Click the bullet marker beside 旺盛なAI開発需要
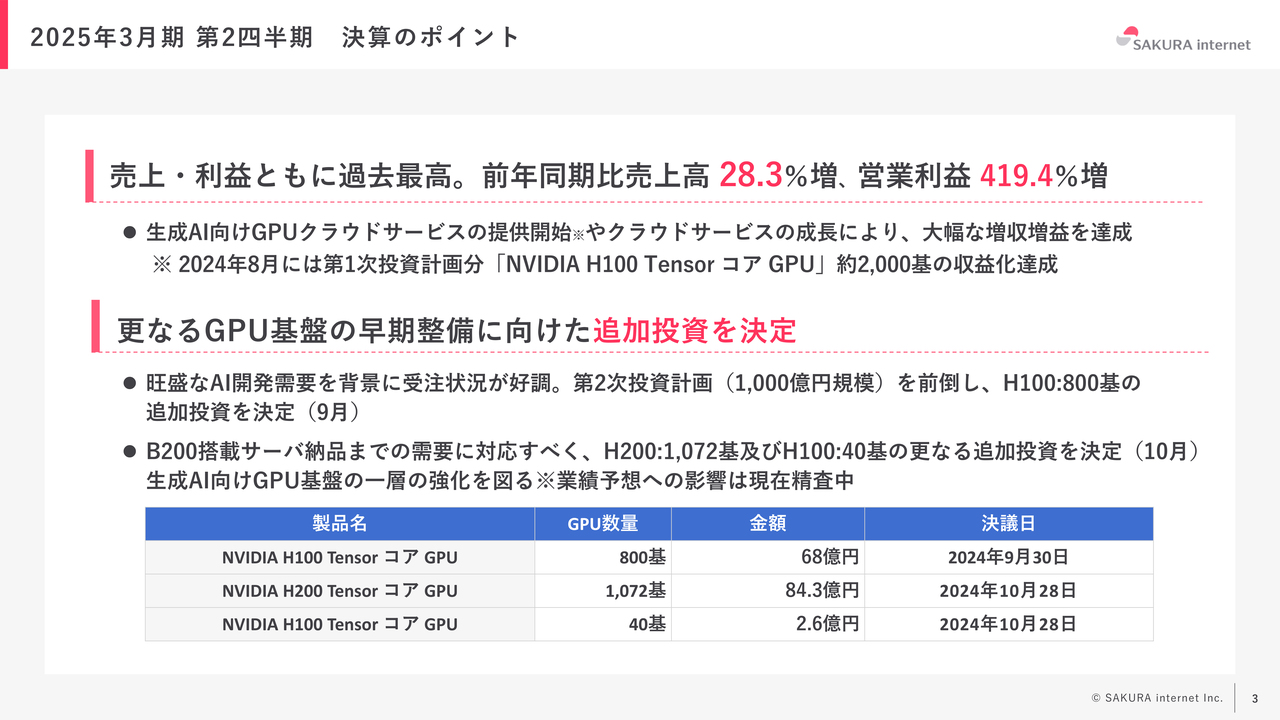This screenshot has height=720, width=1280. [129, 381]
